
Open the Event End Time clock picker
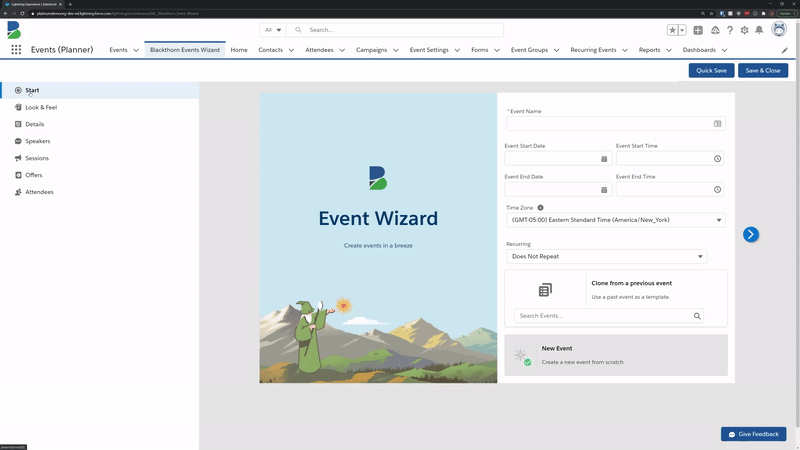717,190
